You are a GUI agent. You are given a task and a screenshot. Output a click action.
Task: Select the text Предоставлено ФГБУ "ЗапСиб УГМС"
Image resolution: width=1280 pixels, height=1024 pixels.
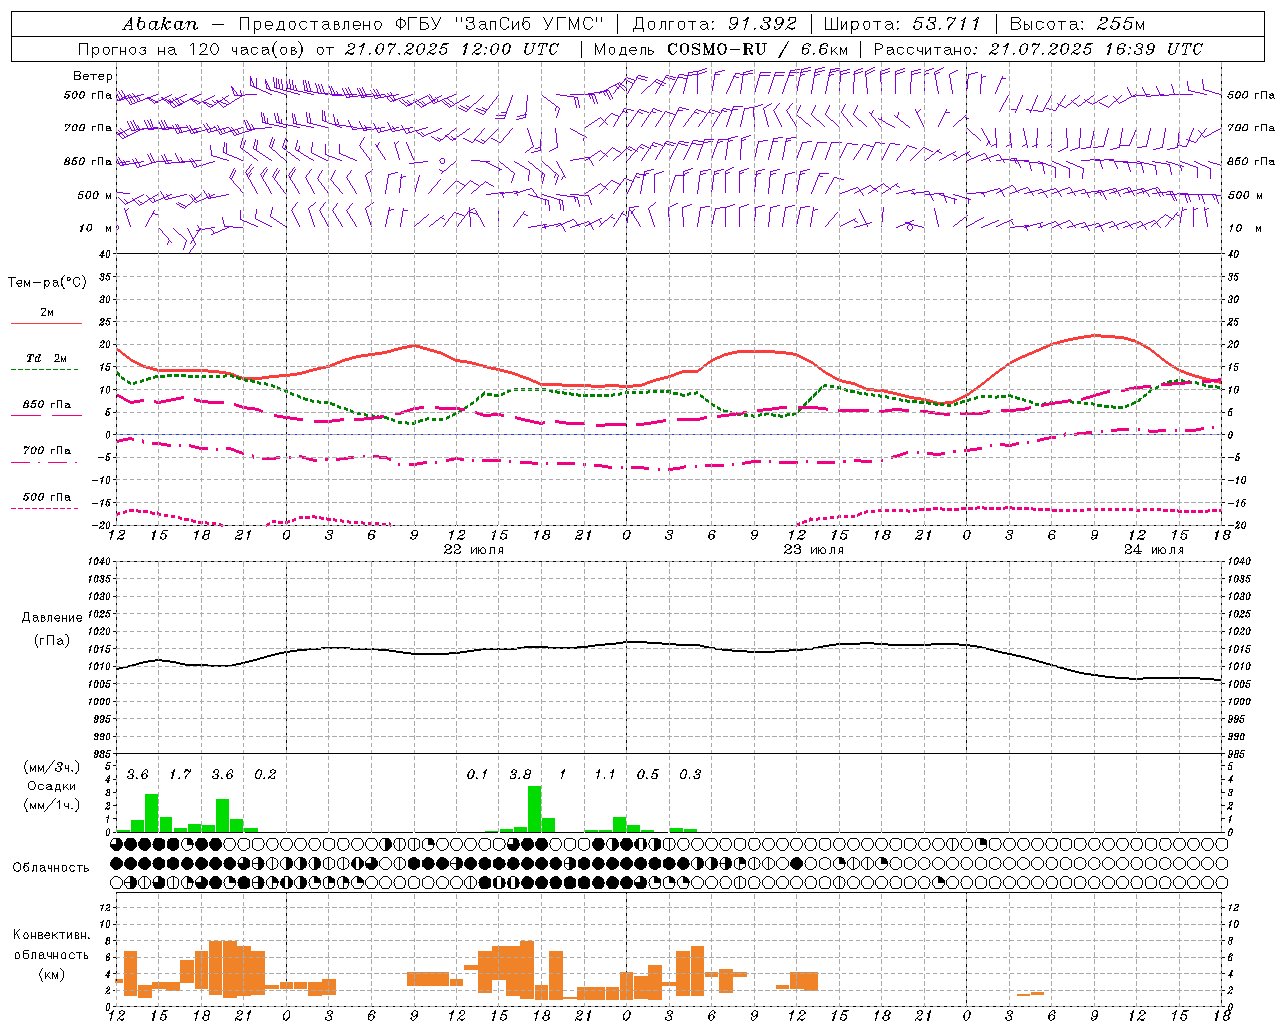click(421, 24)
